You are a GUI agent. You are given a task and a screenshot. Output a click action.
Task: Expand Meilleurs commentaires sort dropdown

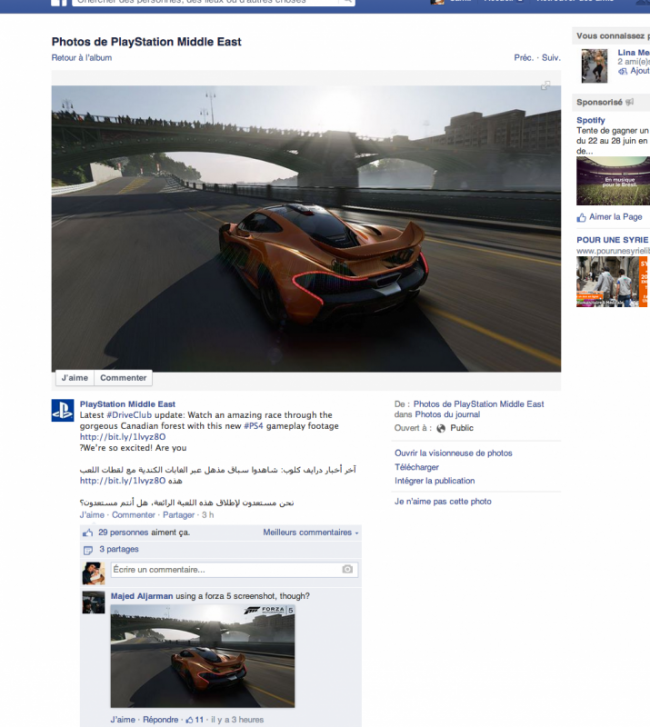[311, 532]
